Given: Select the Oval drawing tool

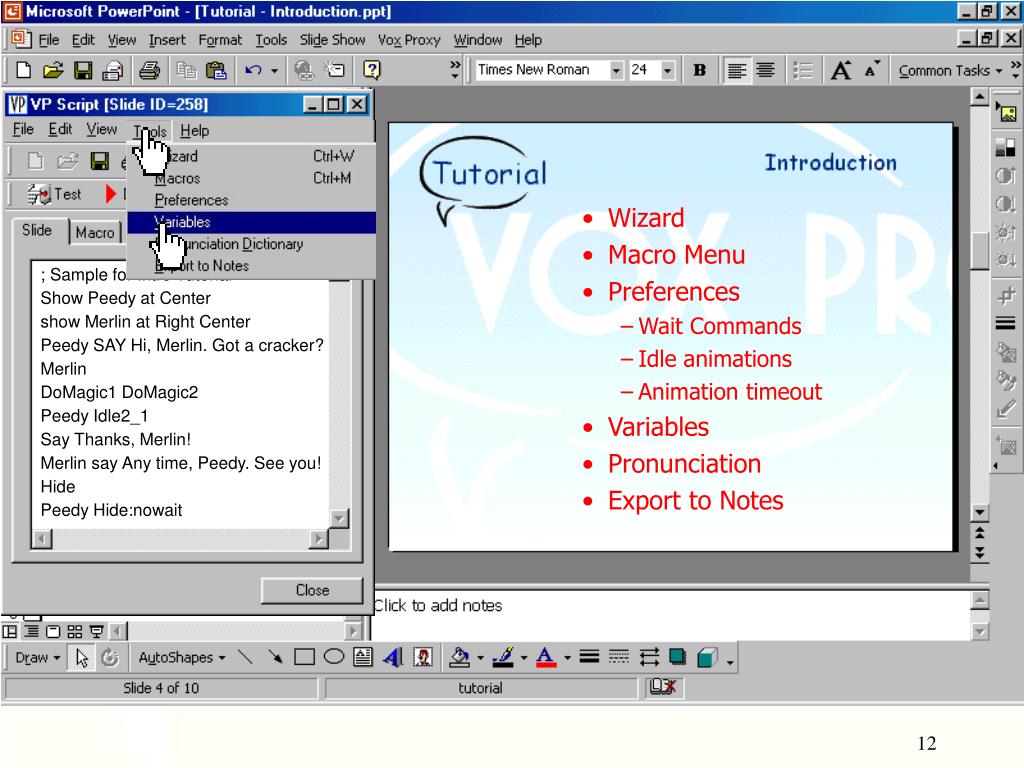Looking at the screenshot, I should coord(334,657).
